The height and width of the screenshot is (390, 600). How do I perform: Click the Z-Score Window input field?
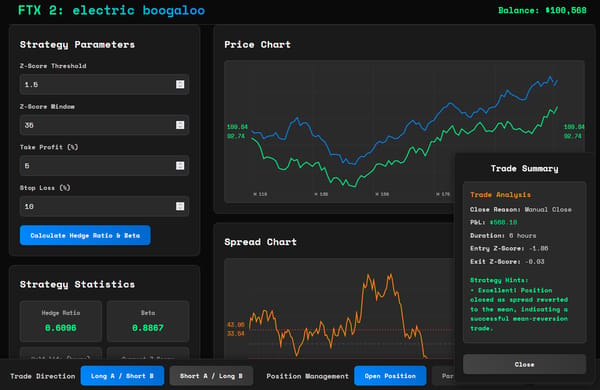[104, 125]
